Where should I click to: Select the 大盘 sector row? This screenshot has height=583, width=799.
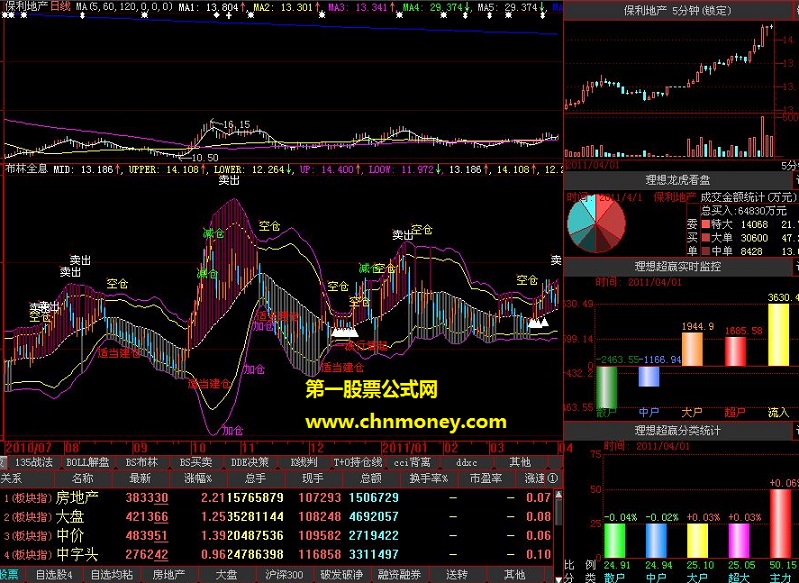click(277, 517)
